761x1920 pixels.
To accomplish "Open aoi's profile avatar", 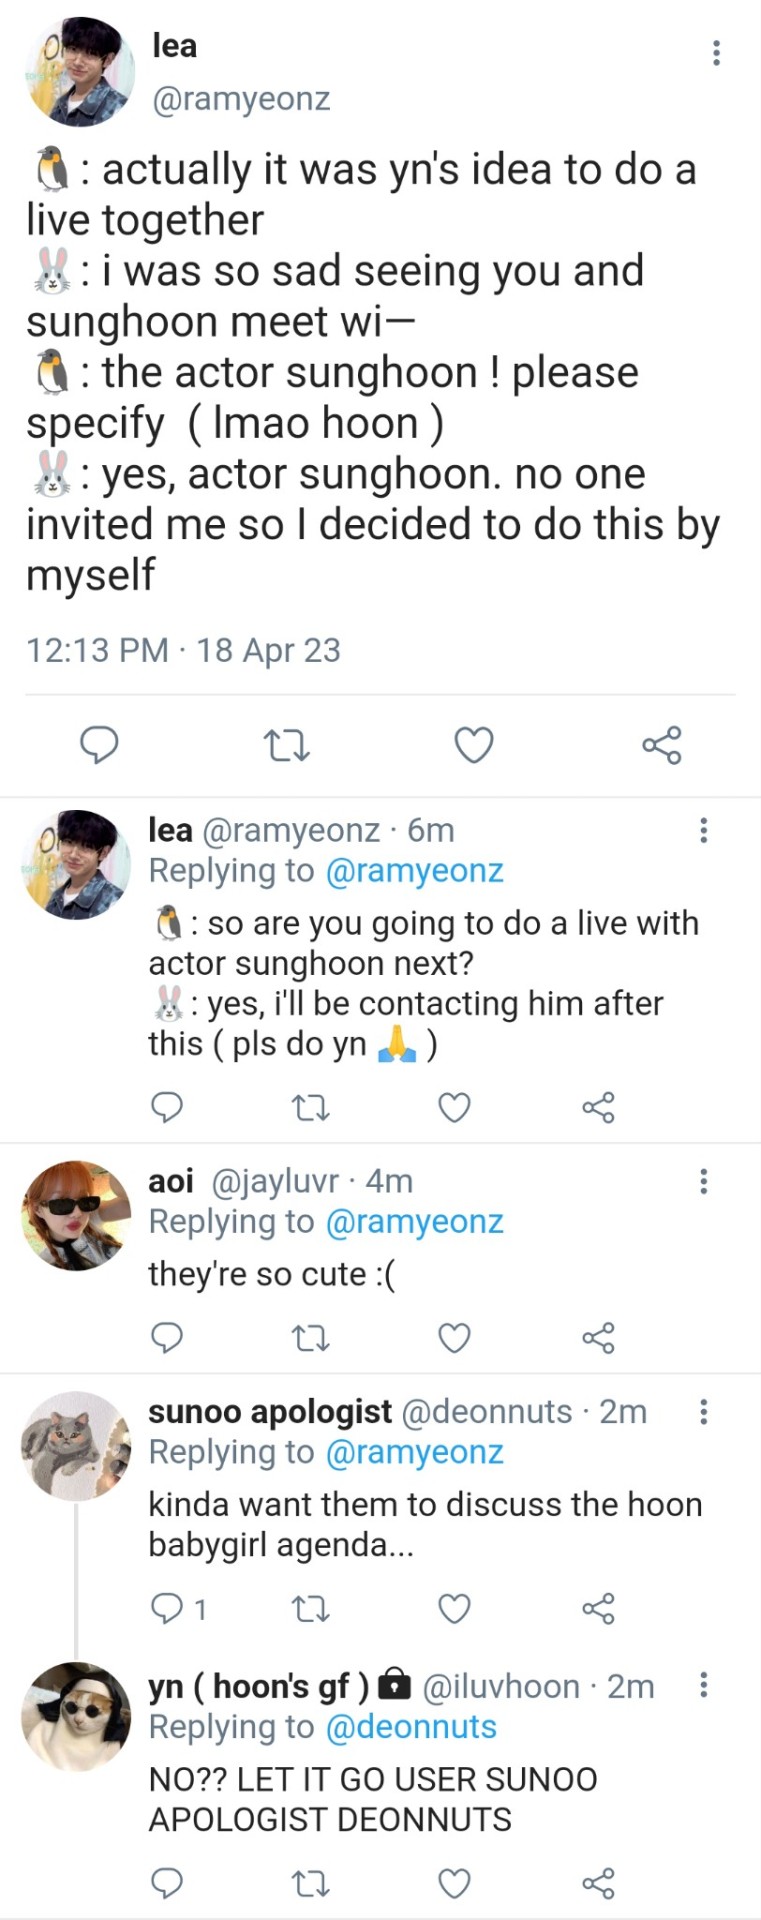I will pos(76,1216).
